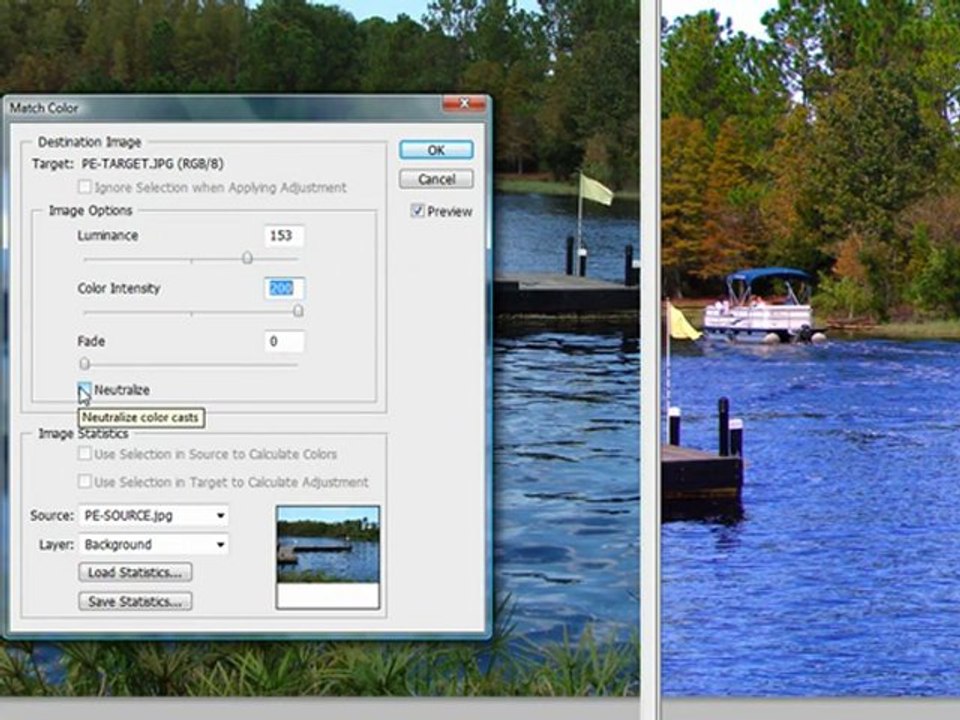Click the Fade value field
The width and height of the screenshot is (960, 720).
point(284,341)
